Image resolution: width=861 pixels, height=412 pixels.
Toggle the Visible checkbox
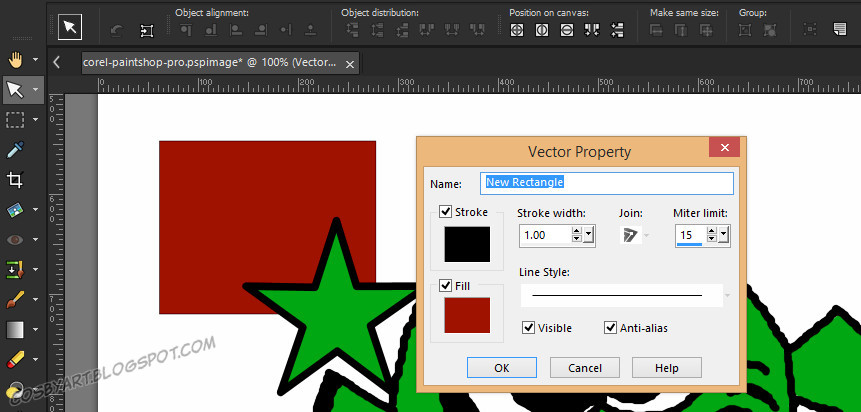[x=529, y=327]
